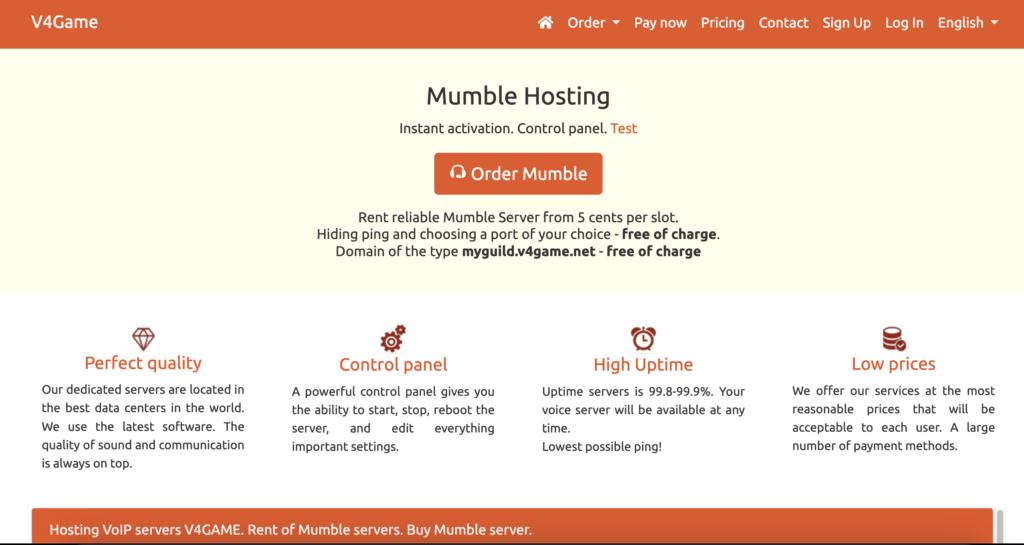The image size is (1024, 545).
Task: Click the Sign Up link
Action: point(846,23)
